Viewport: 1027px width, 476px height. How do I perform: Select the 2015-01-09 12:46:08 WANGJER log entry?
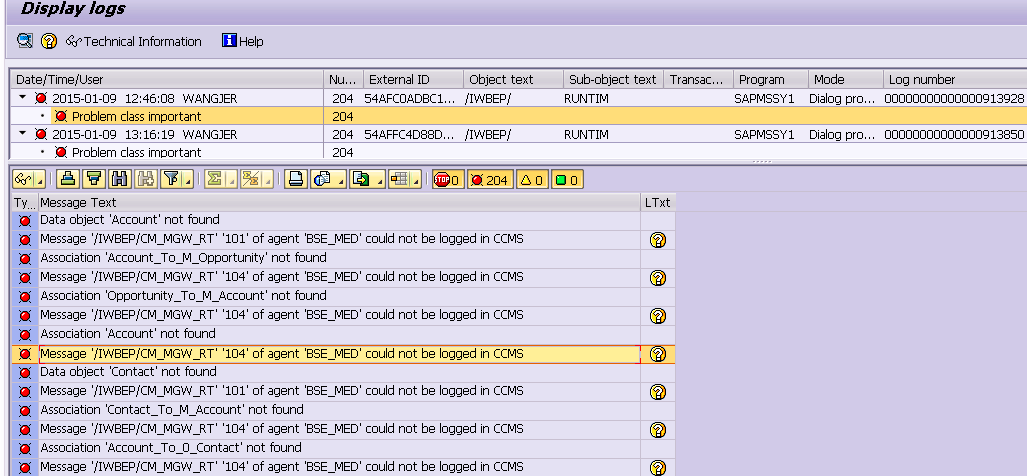144,99
